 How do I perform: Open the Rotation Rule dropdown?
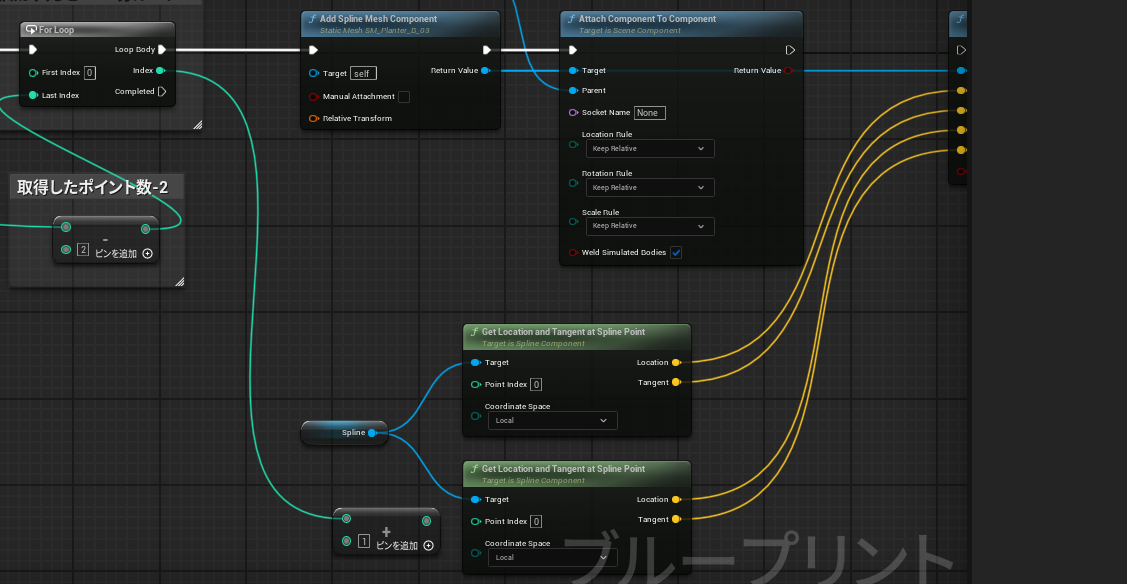coord(649,187)
